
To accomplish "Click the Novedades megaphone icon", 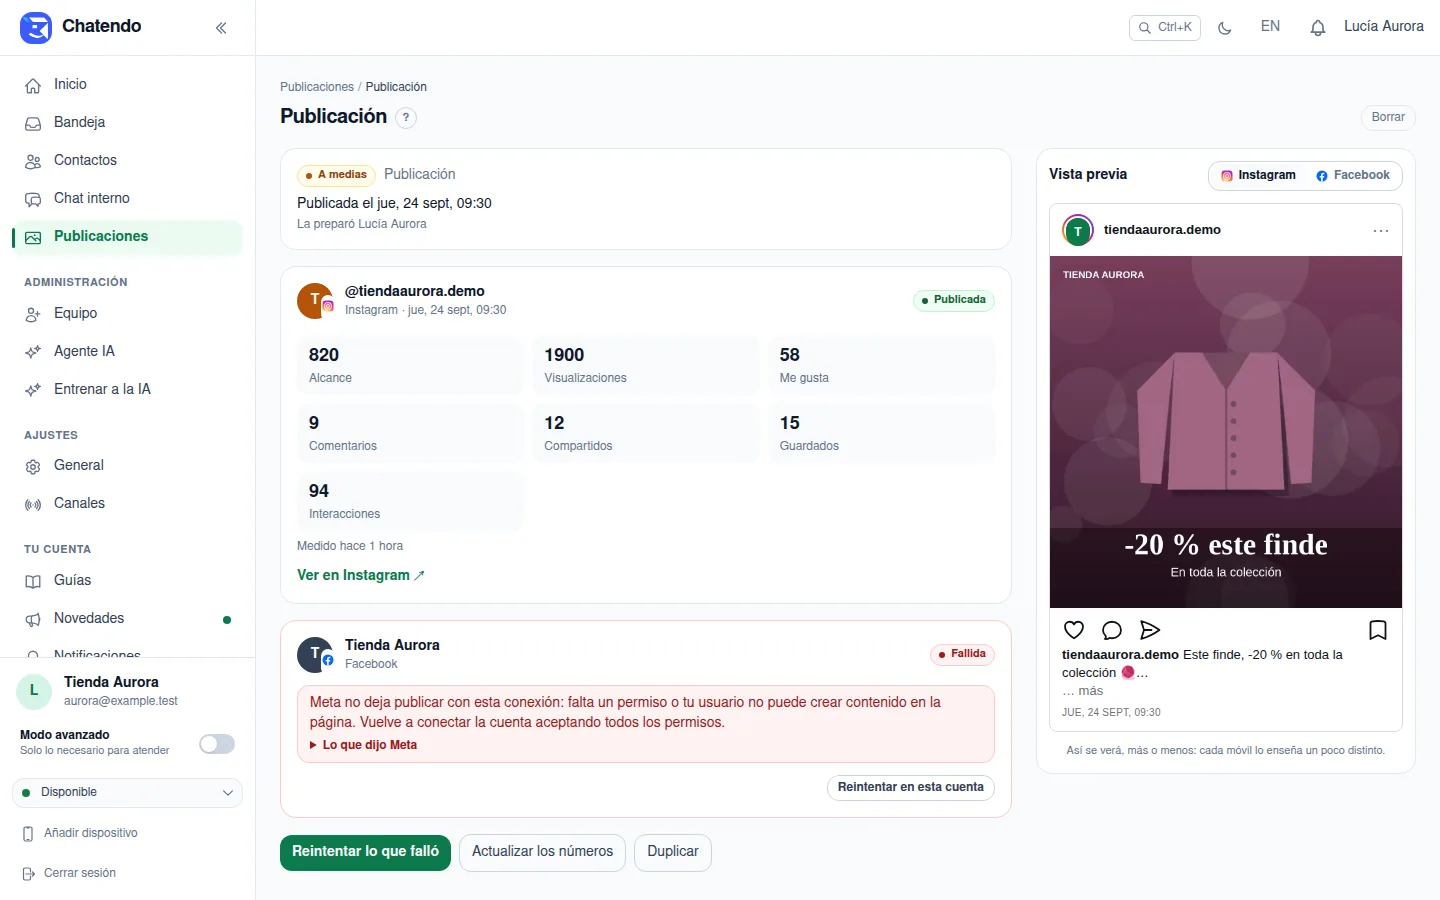I will pyautogui.click(x=33, y=620).
